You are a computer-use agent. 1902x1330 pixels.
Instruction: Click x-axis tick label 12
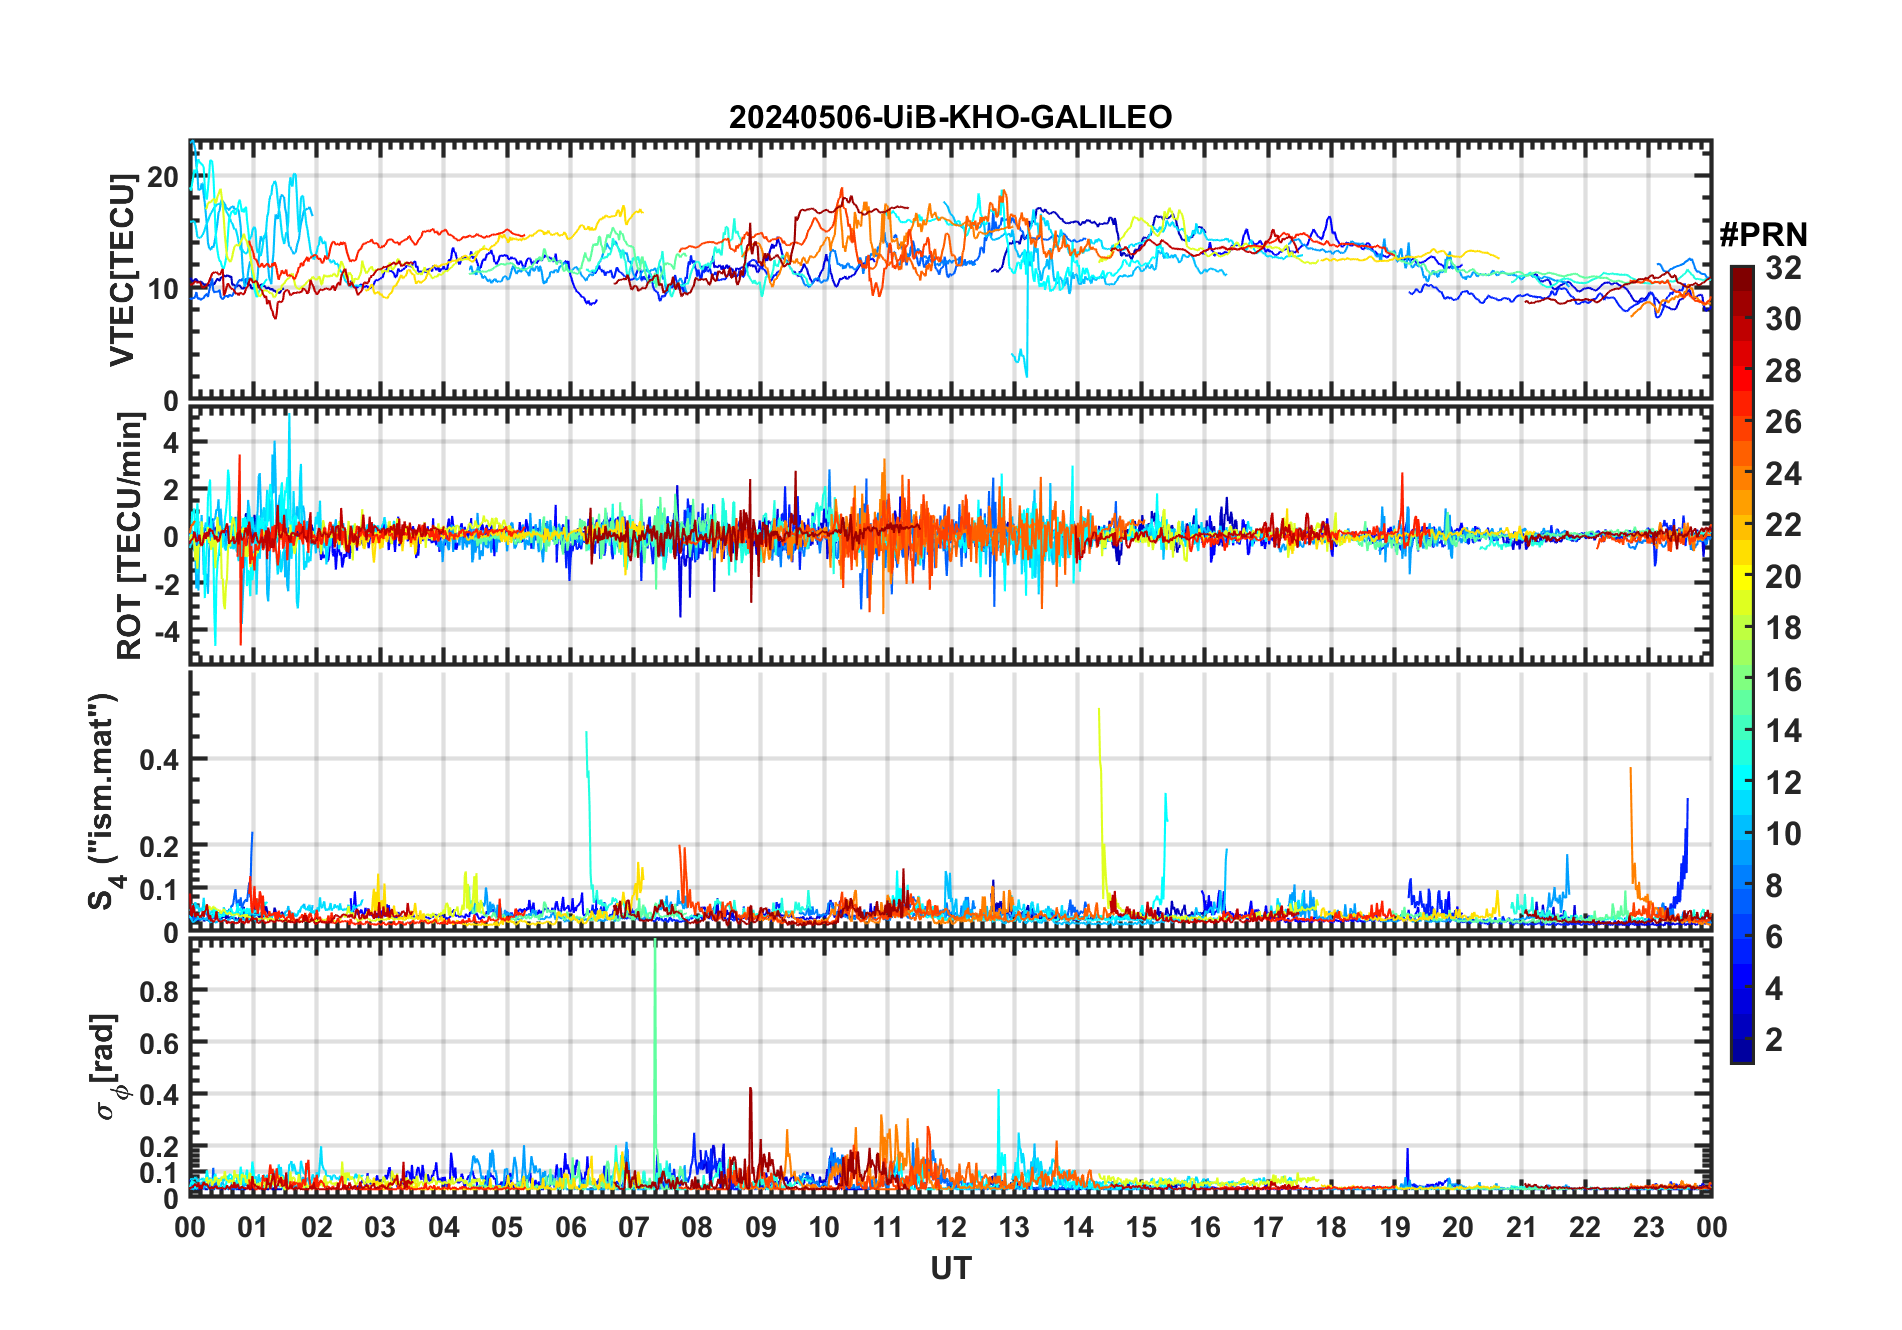click(x=951, y=1227)
